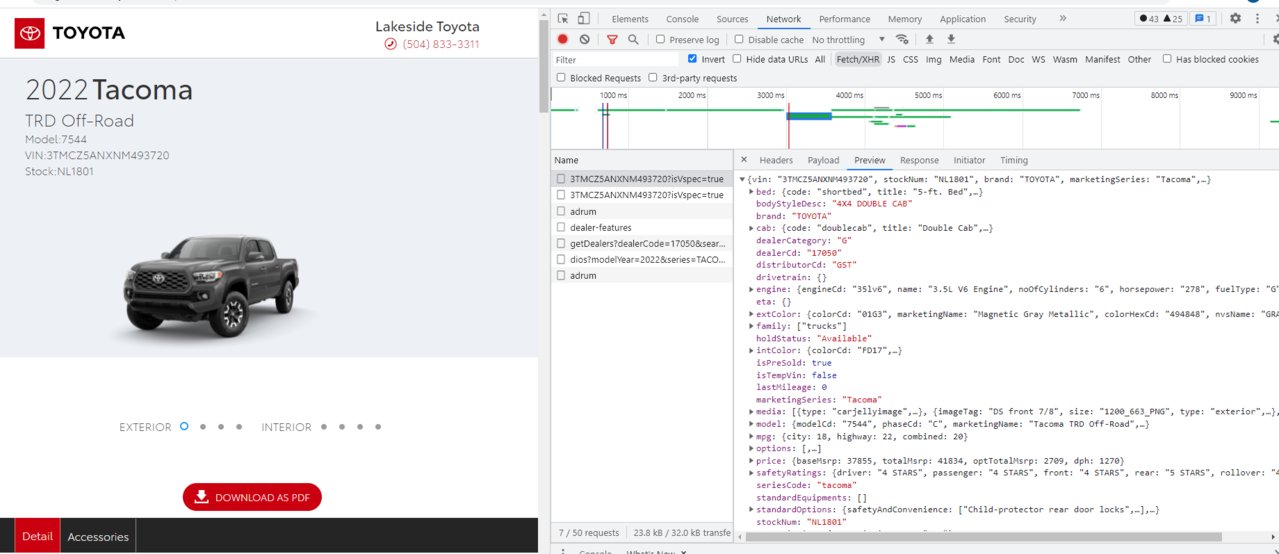Image resolution: width=1279 pixels, height=554 pixels.
Task: Click the Filter text input
Action: tap(617, 60)
